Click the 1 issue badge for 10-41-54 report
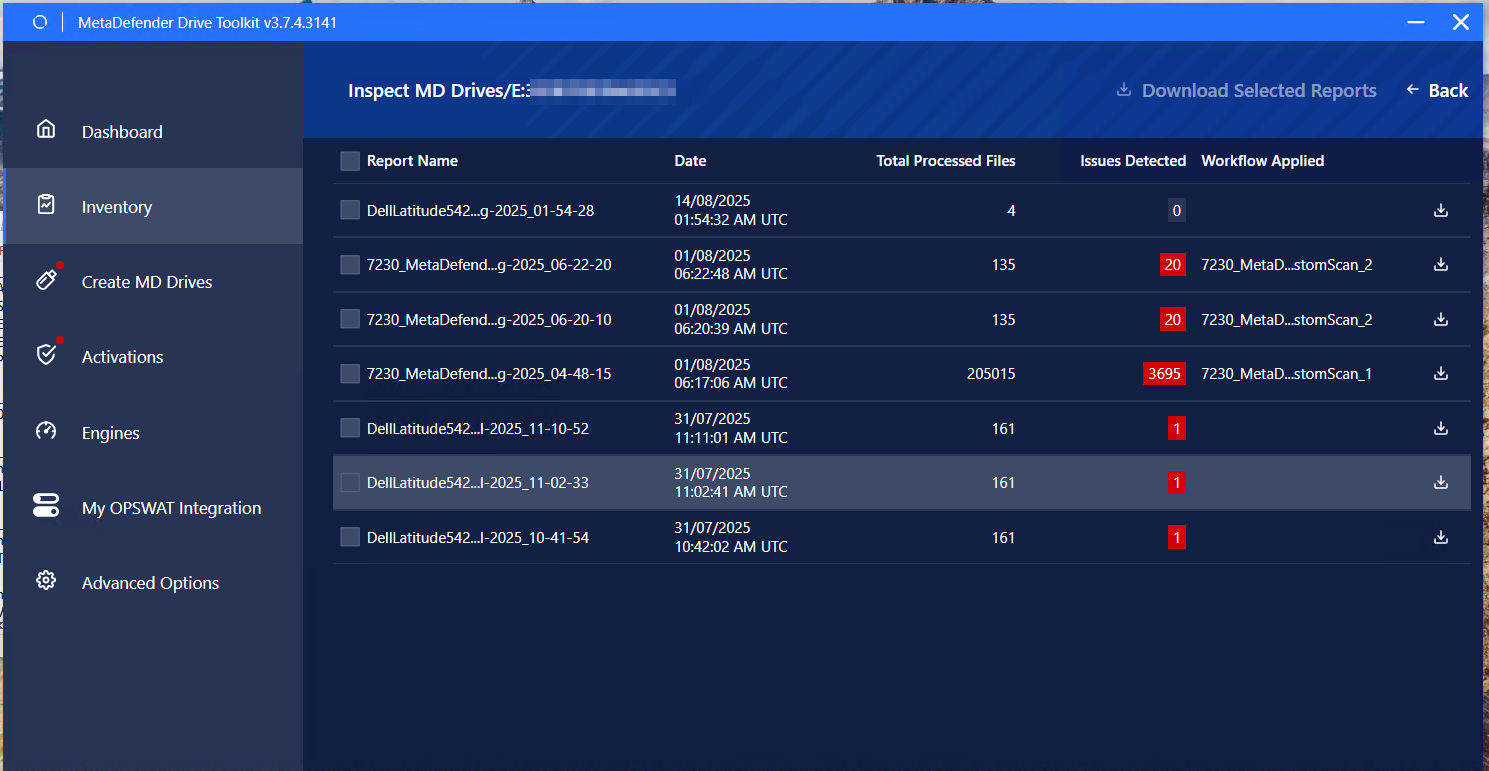 click(1177, 538)
